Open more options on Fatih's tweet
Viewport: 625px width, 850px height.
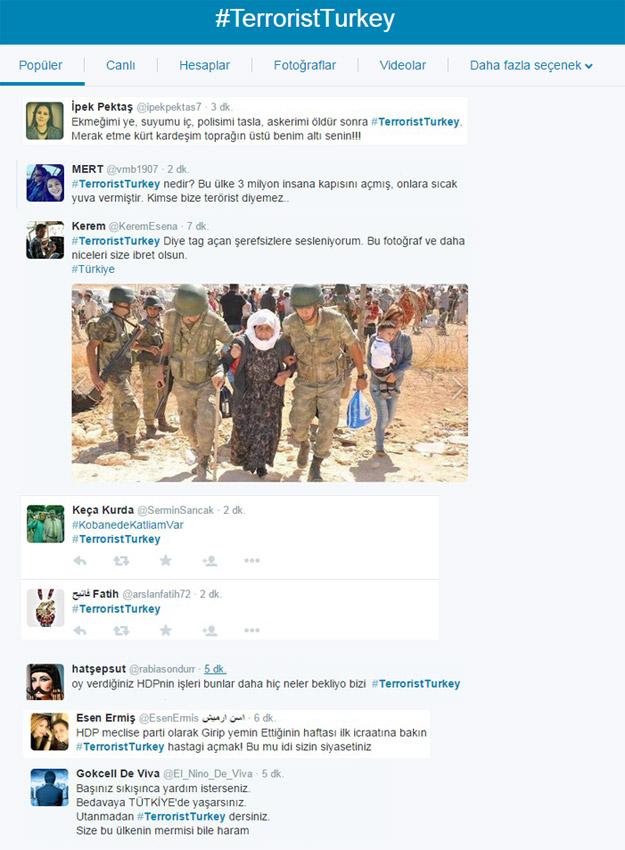pos(252,630)
